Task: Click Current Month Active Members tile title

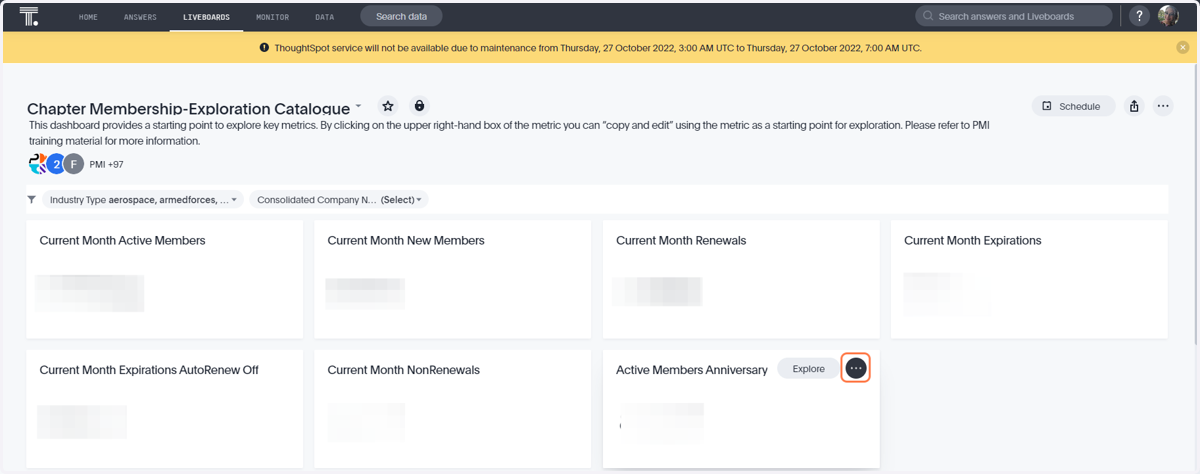Action: tap(122, 240)
